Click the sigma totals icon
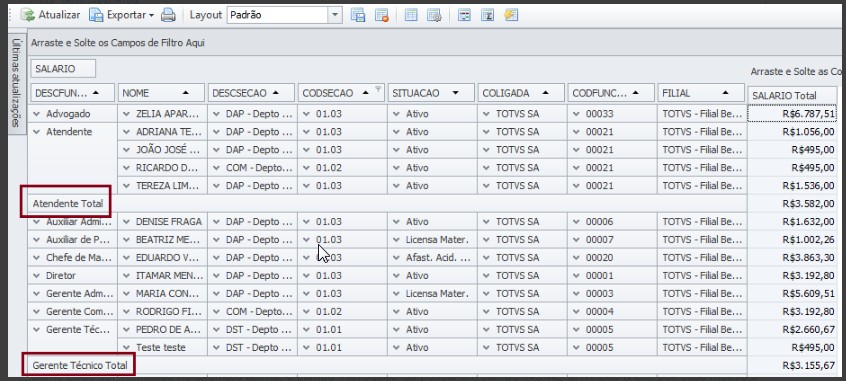The width and height of the screenshot is (846, 381). [x=488, y=15]
